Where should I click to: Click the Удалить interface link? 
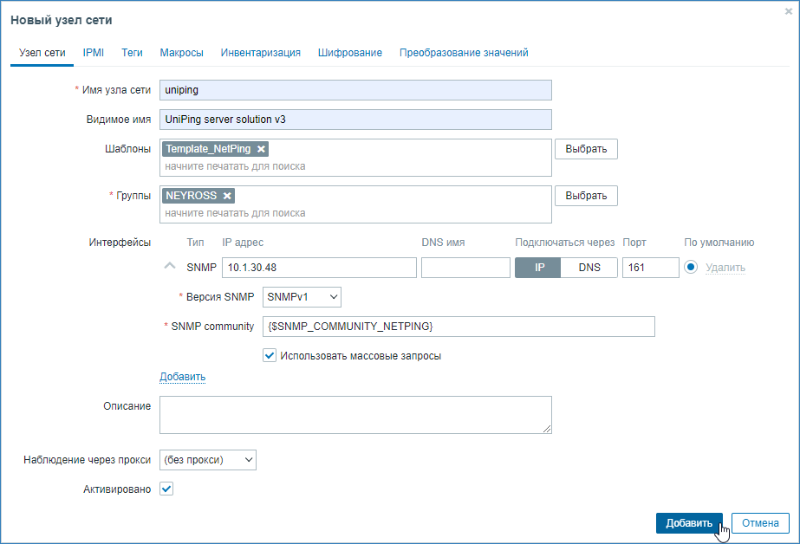click(725, 267)
